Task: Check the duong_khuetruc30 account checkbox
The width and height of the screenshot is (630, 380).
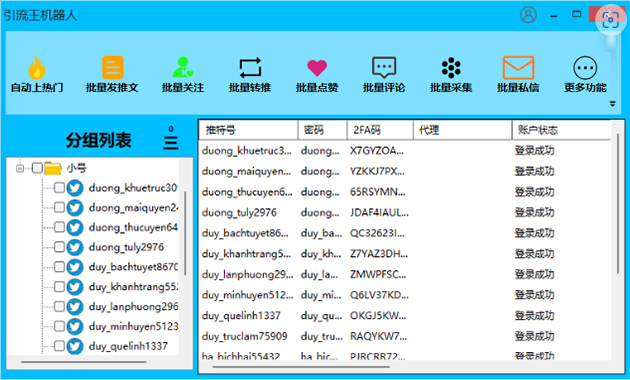Action: click(x=59, y=188)
